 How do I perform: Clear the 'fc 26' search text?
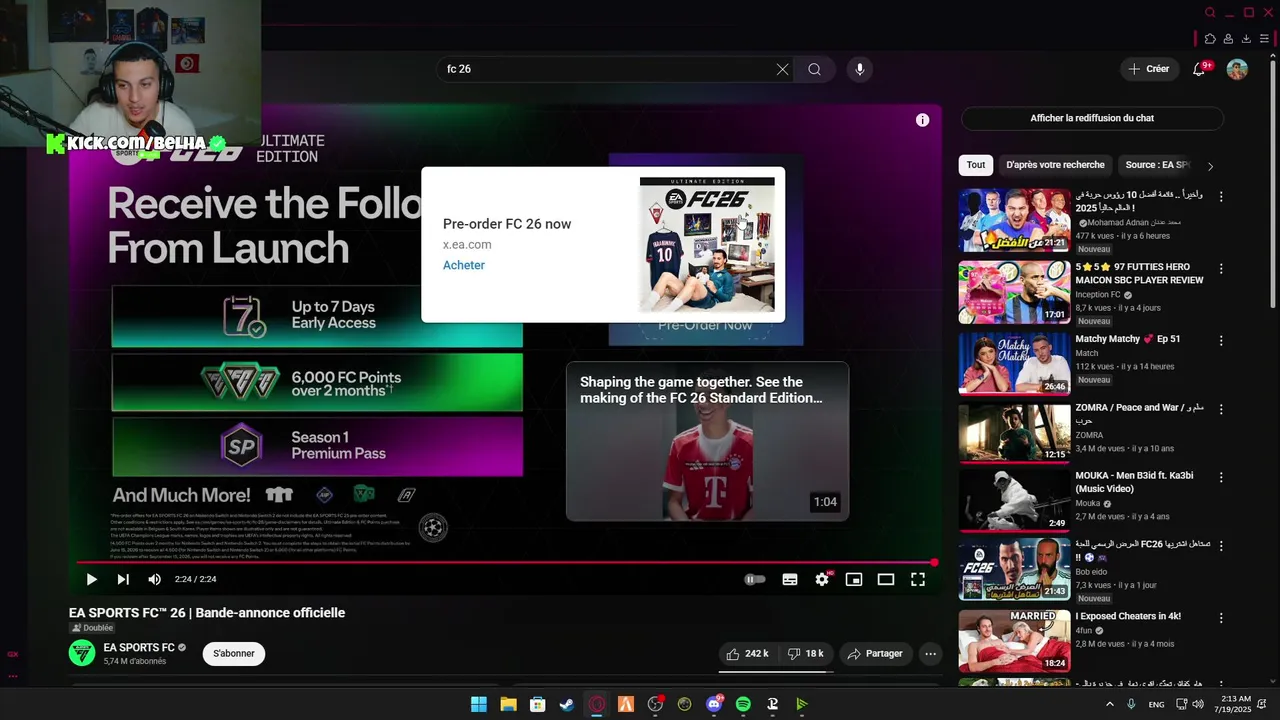coord(782,69)
